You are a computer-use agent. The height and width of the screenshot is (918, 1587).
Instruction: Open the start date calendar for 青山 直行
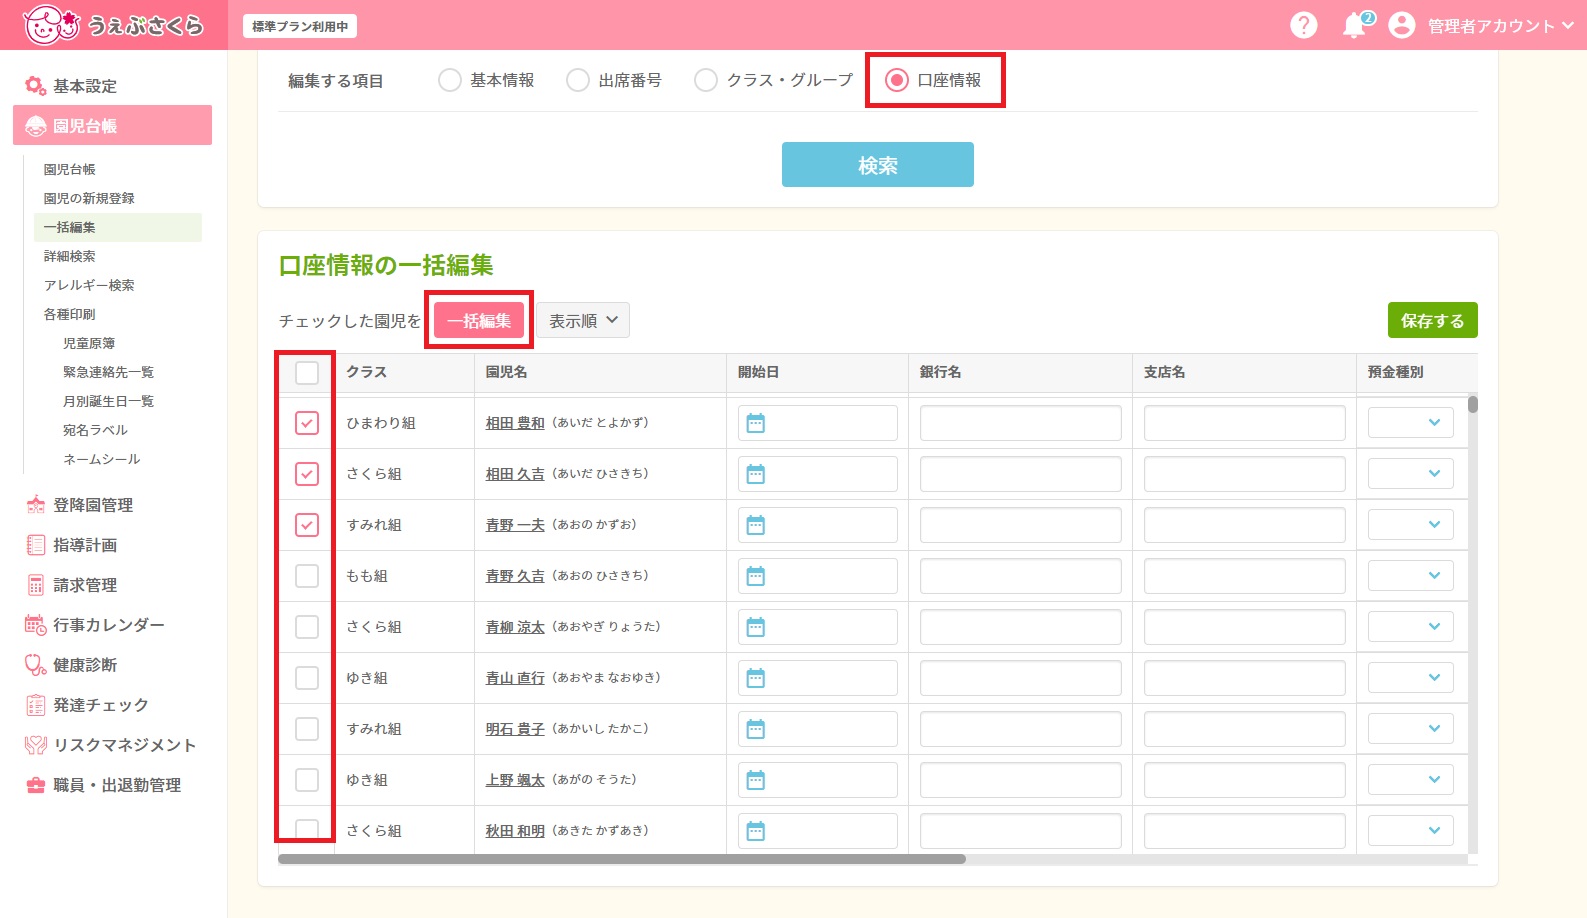click(756, 678)
